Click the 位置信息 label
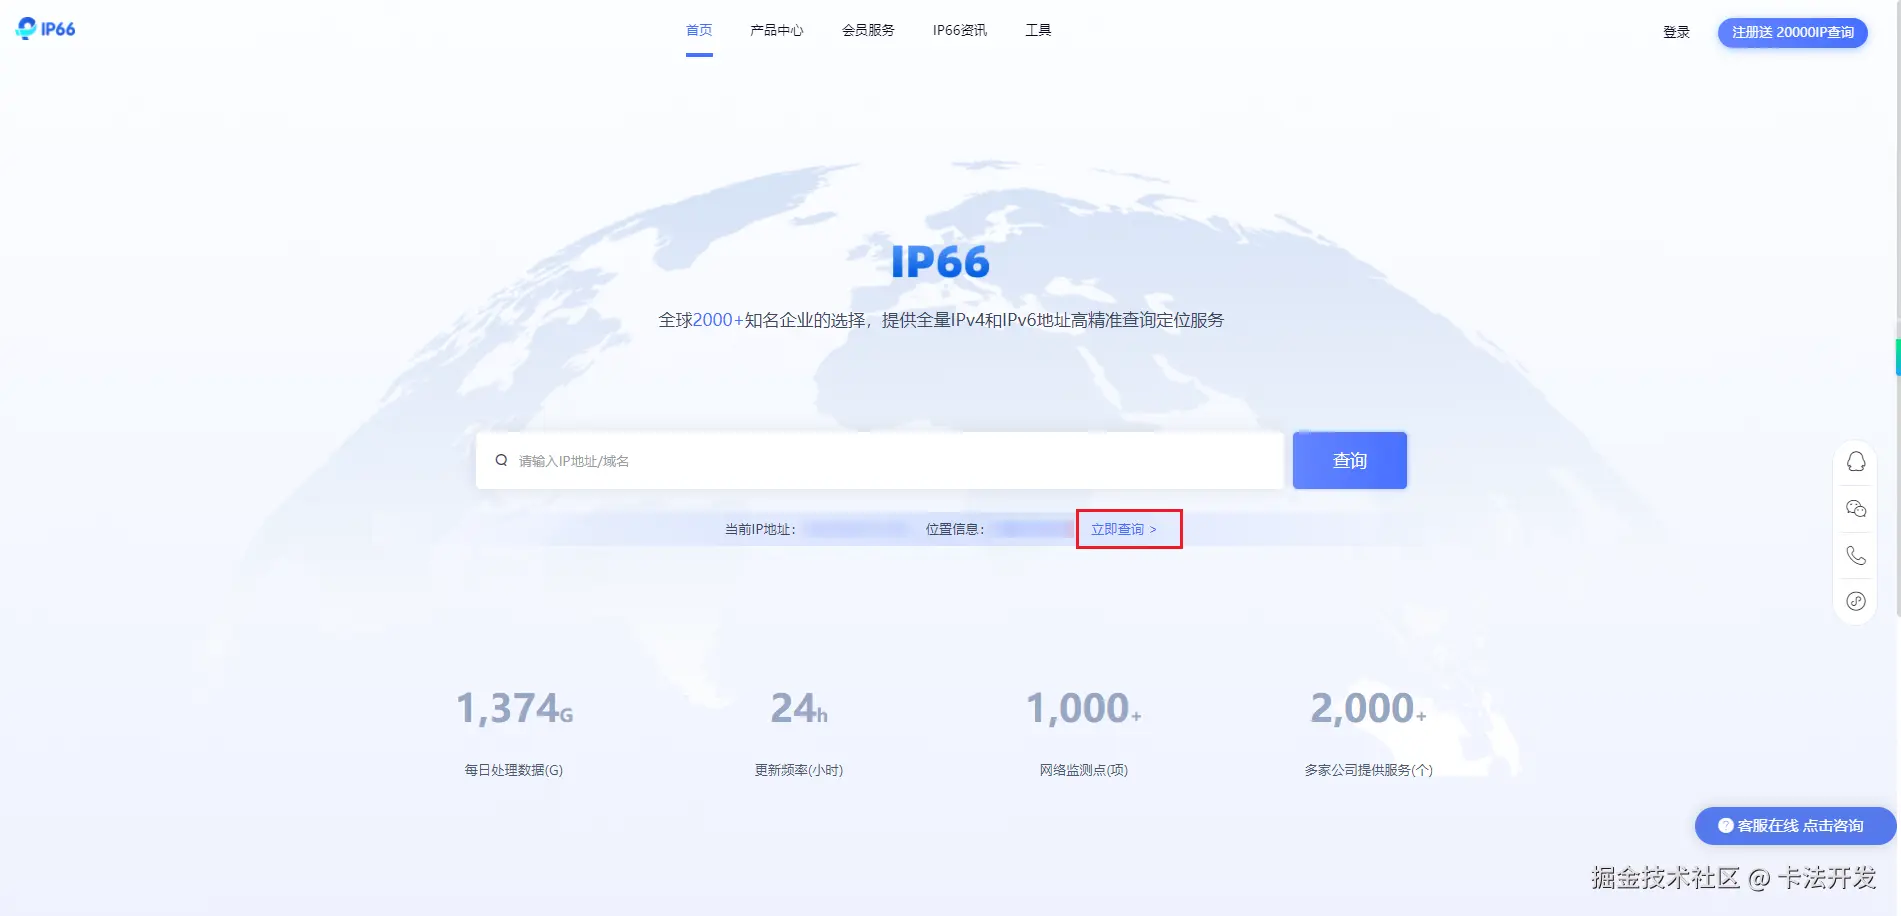1901x916 pixels. pyautogui.click(x=955, y=529)
